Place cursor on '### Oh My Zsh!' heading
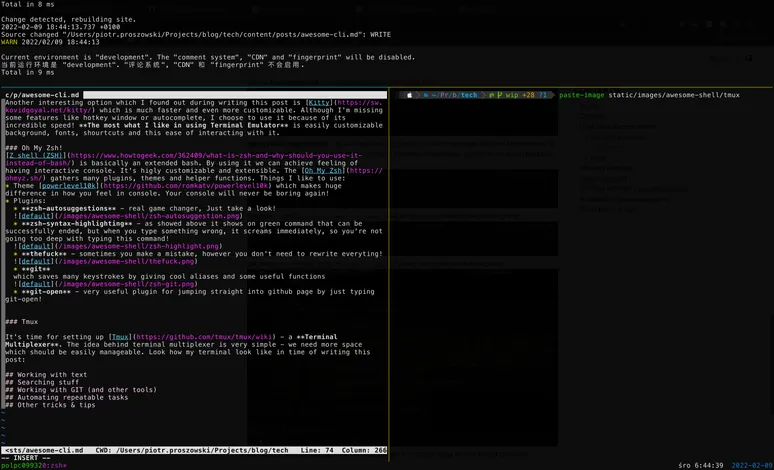The width and height of the screenshot is (774, 470). [34, 148]
